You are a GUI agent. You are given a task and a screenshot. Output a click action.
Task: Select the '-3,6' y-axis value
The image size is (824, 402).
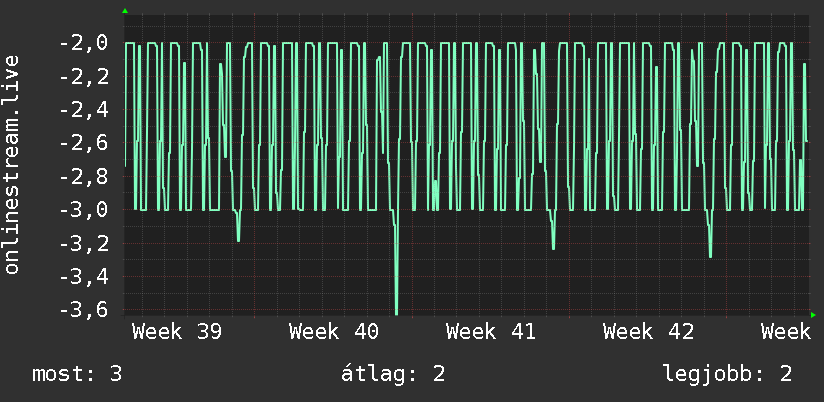[84, 310]
